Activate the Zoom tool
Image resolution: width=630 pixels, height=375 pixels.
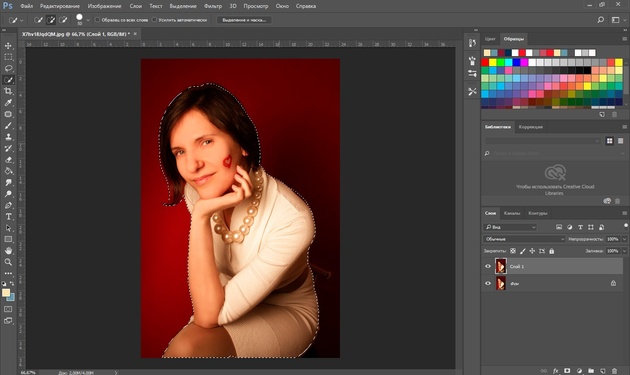[8, 262]
